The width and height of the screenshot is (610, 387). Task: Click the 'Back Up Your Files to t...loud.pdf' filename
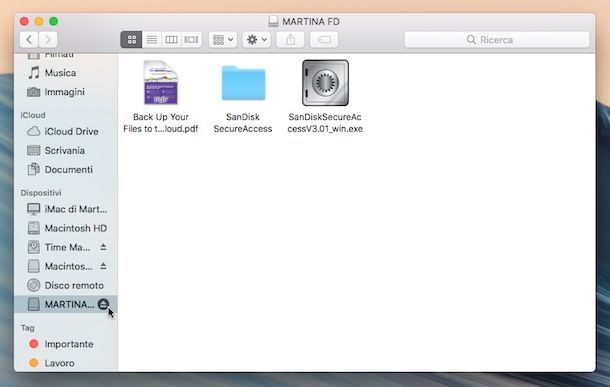coord(161,123)
